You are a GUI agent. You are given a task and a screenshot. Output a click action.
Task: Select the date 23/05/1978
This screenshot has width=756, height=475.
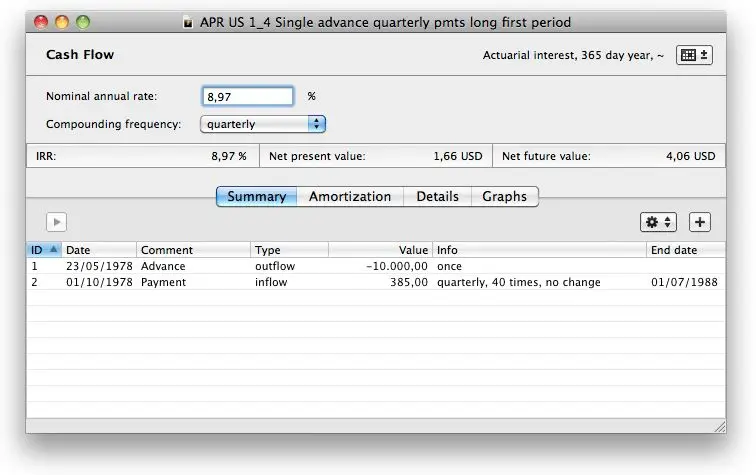(x=99, y=266)
